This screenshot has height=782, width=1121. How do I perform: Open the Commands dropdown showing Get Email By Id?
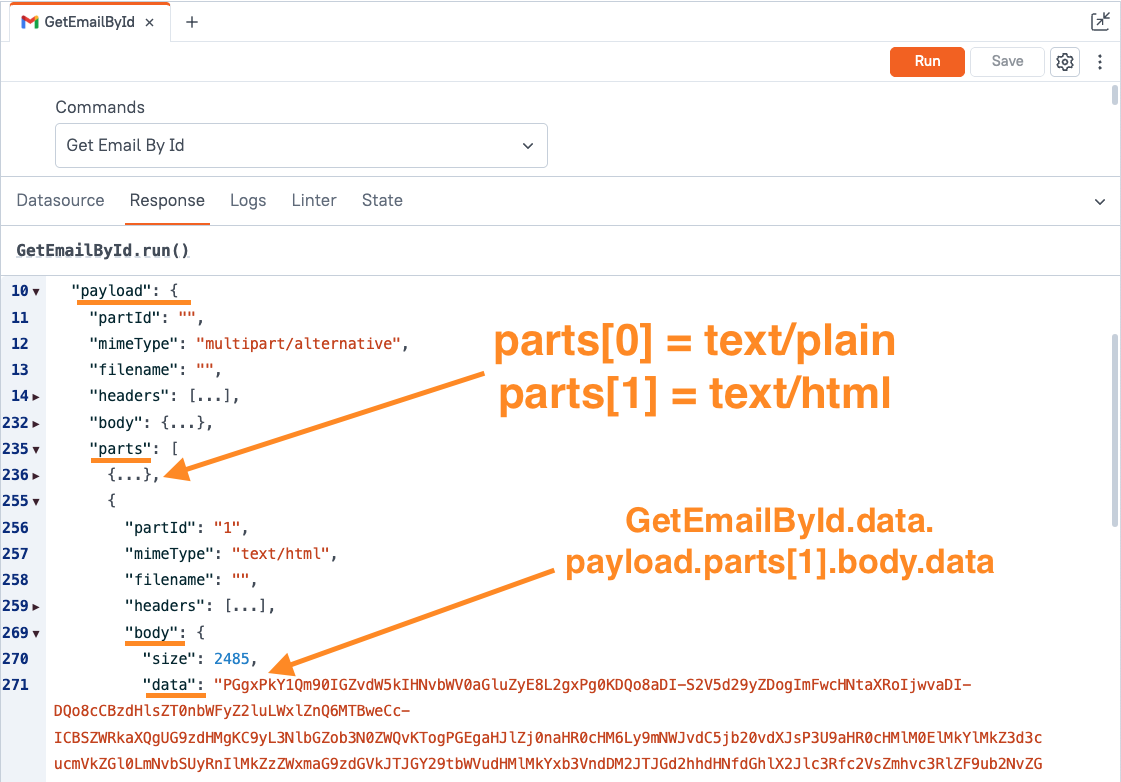point(301,145)
